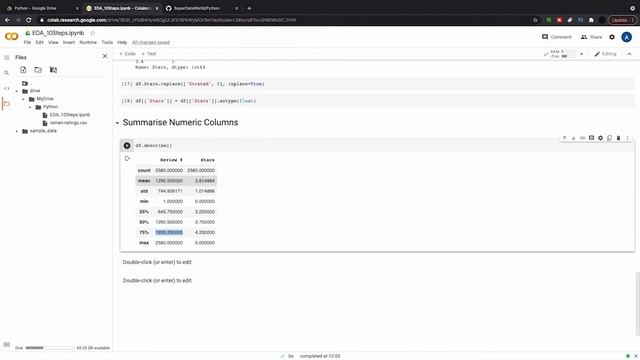
Task: Collapse the Python folder
Action: tap(30, 107)
